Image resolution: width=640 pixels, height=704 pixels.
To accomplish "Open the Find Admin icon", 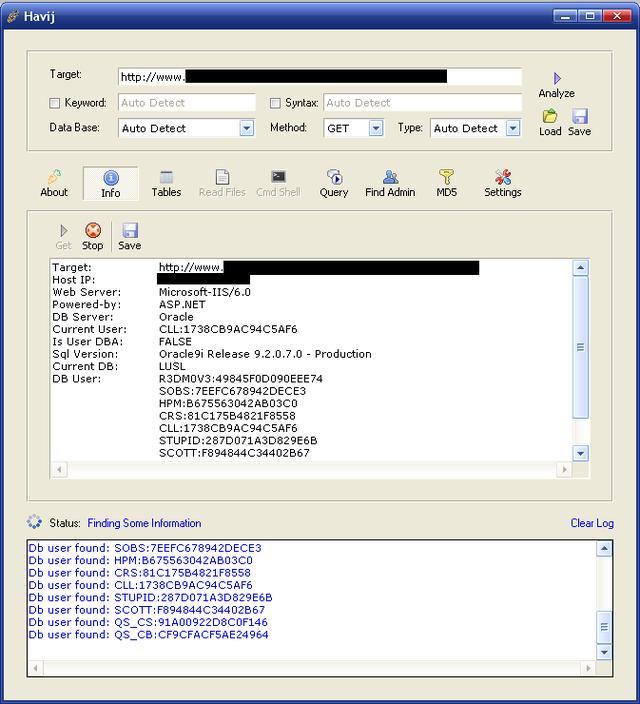I will [390, 177].
